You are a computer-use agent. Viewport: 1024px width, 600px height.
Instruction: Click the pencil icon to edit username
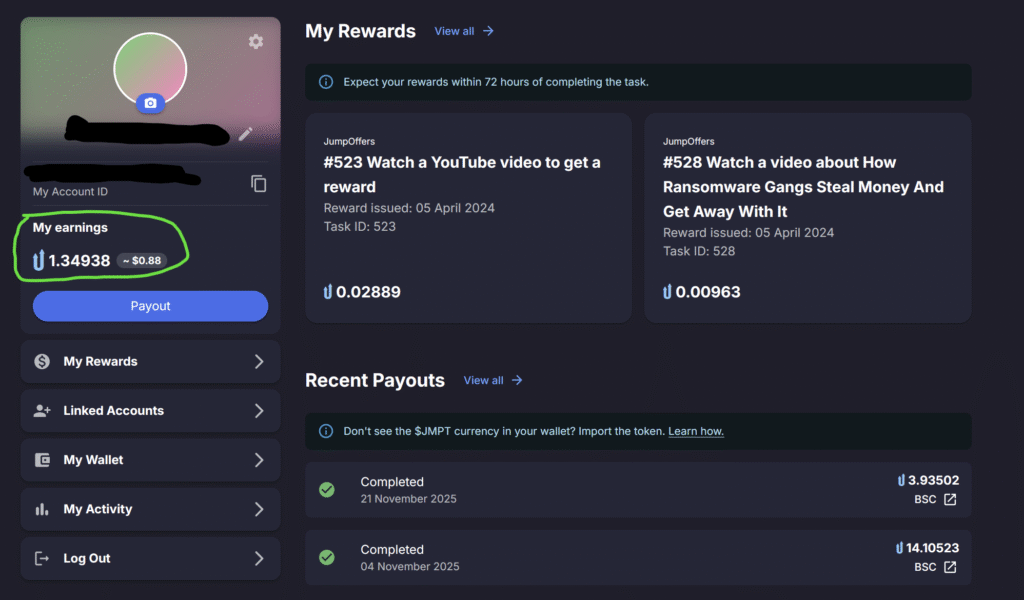(245, 134)
